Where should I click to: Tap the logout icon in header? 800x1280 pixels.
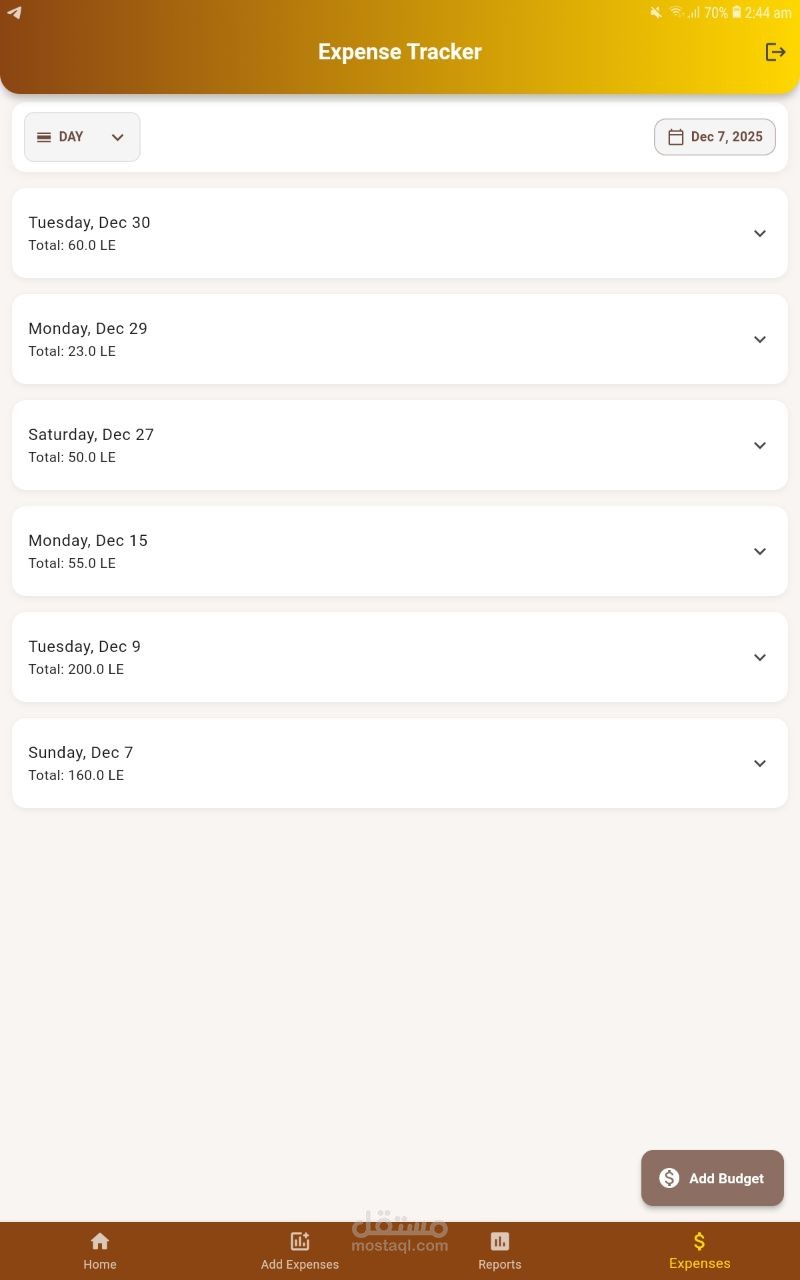pos(775,52)
